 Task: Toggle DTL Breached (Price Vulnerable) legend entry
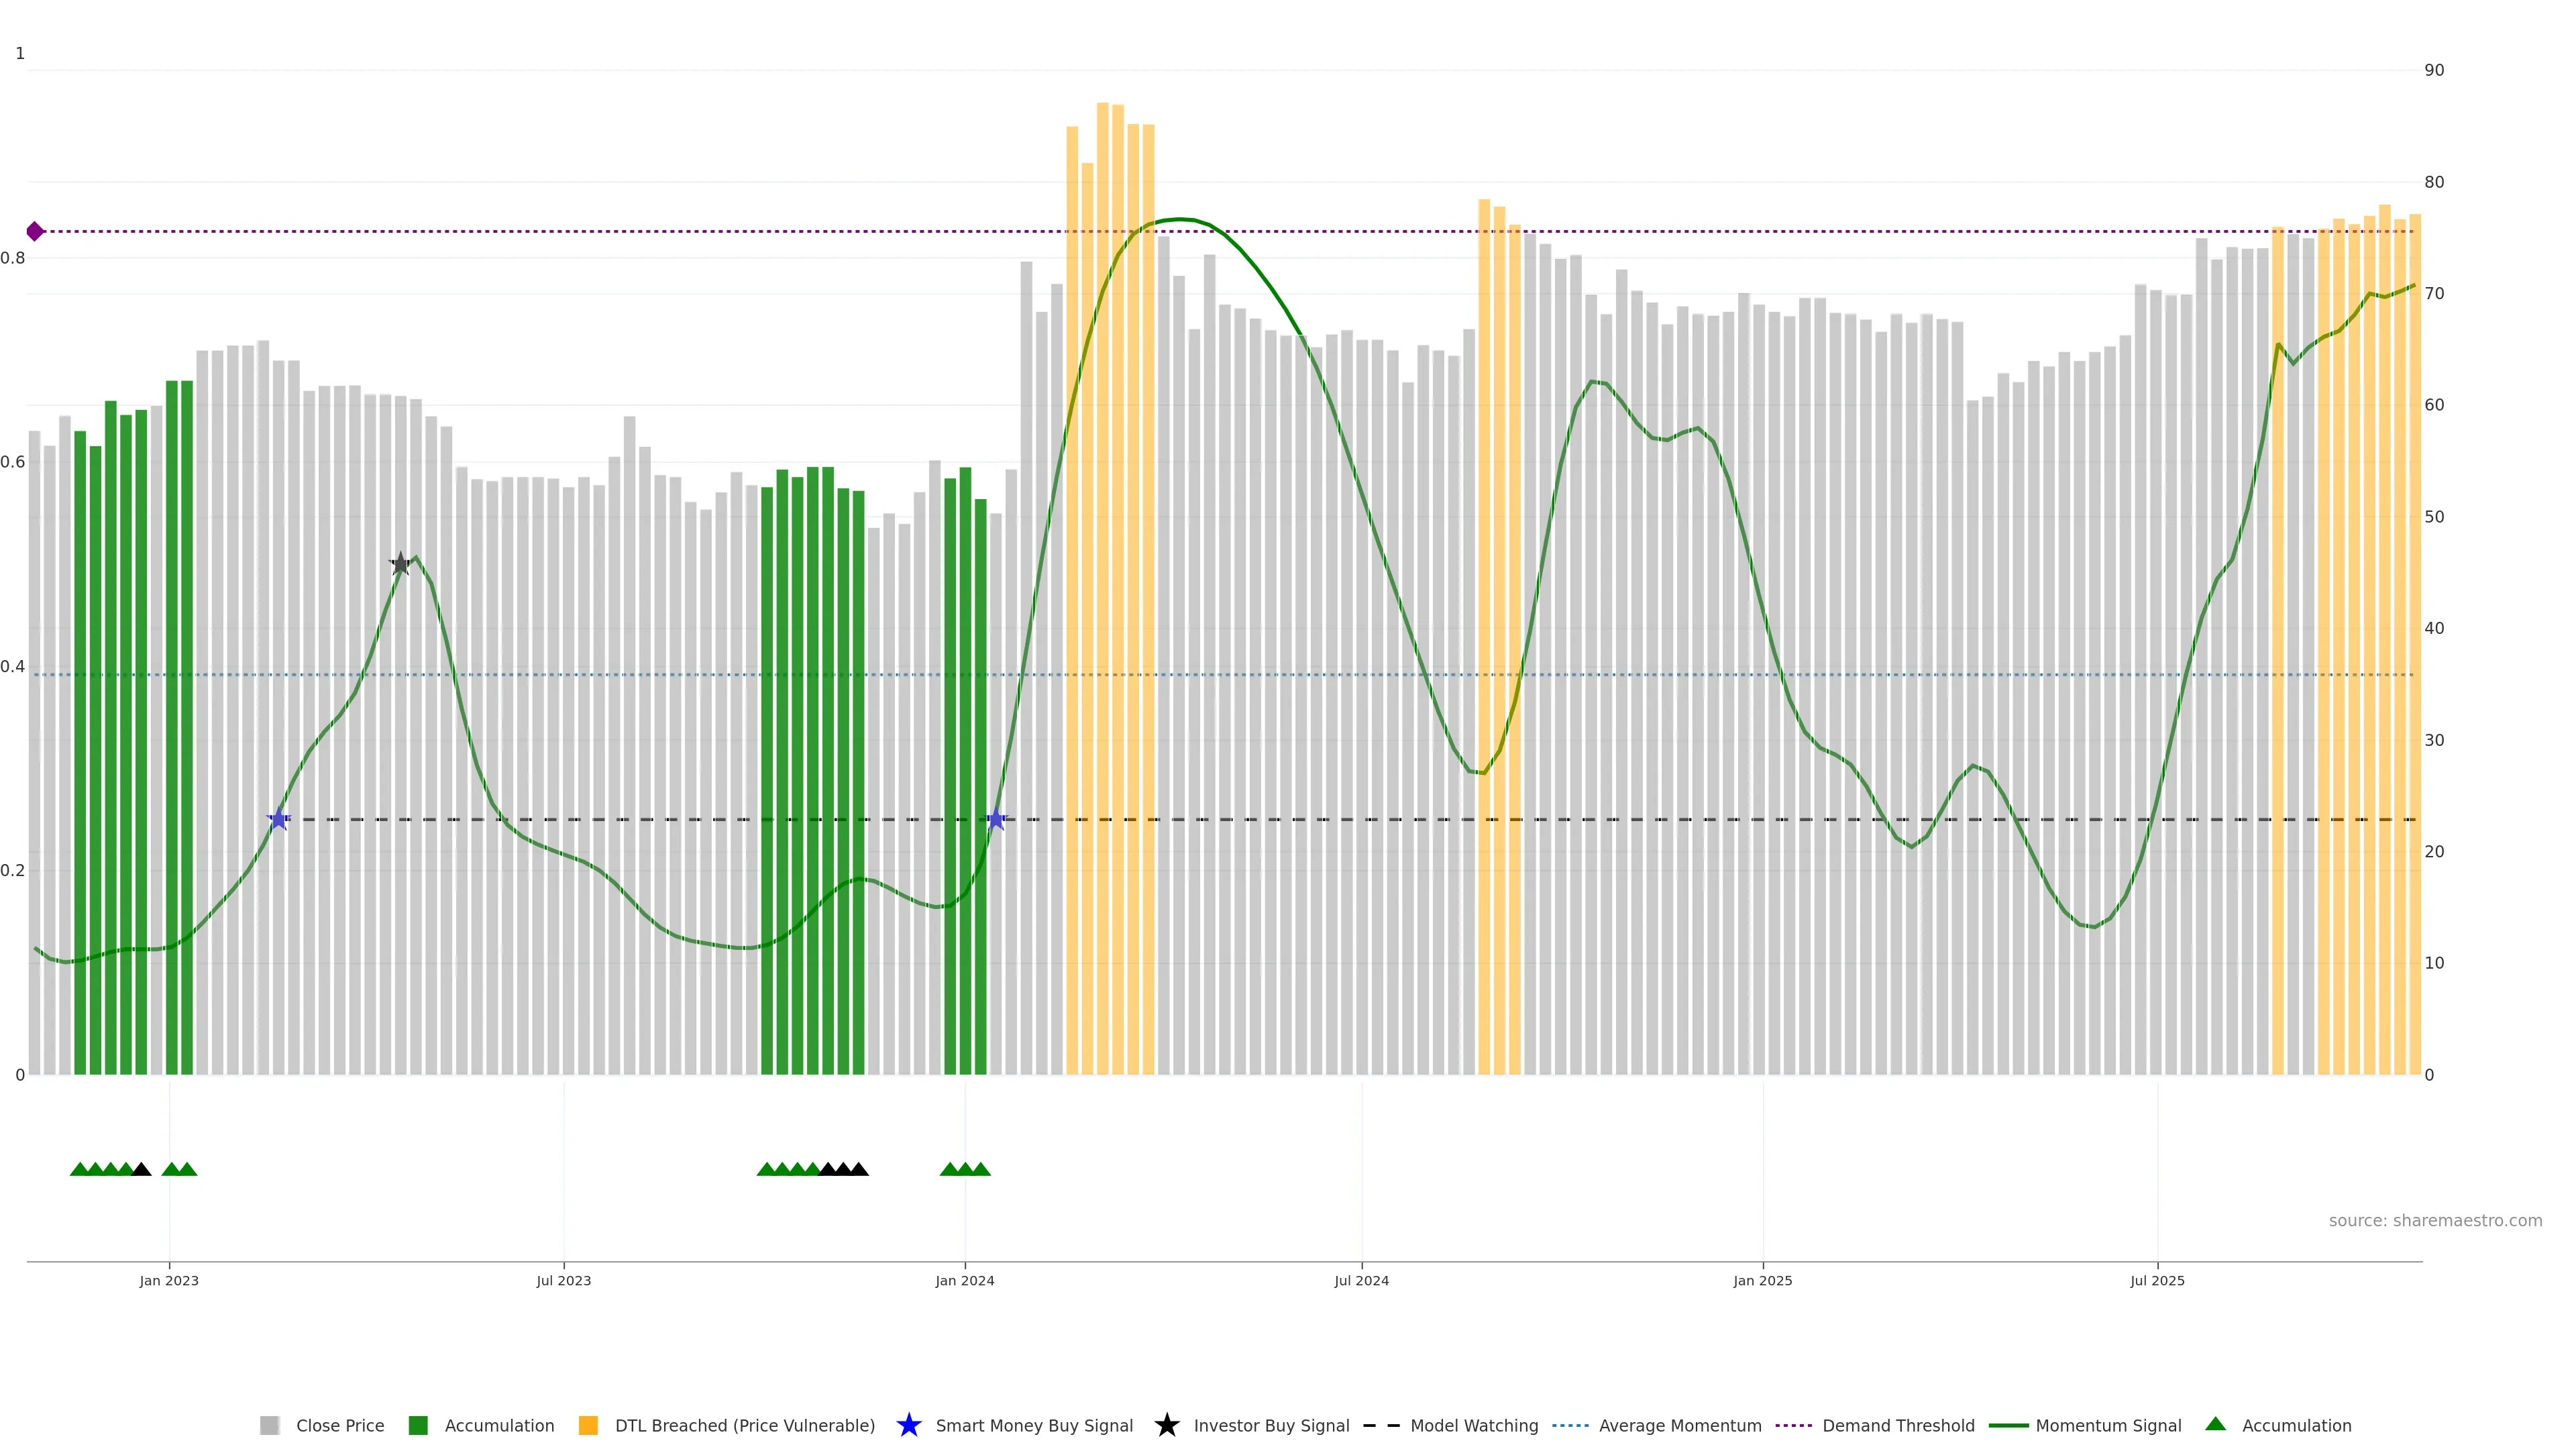[x=744, y=1425]
